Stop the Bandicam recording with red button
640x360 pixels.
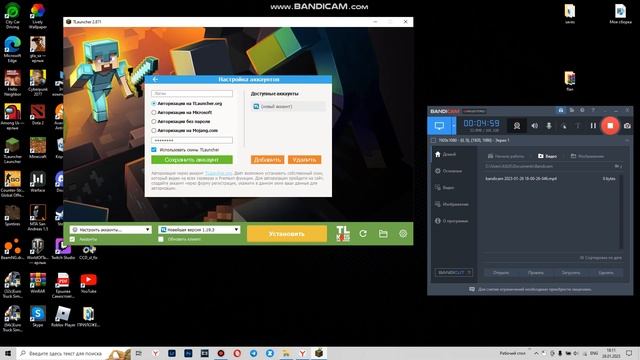[x=610, y=126]
